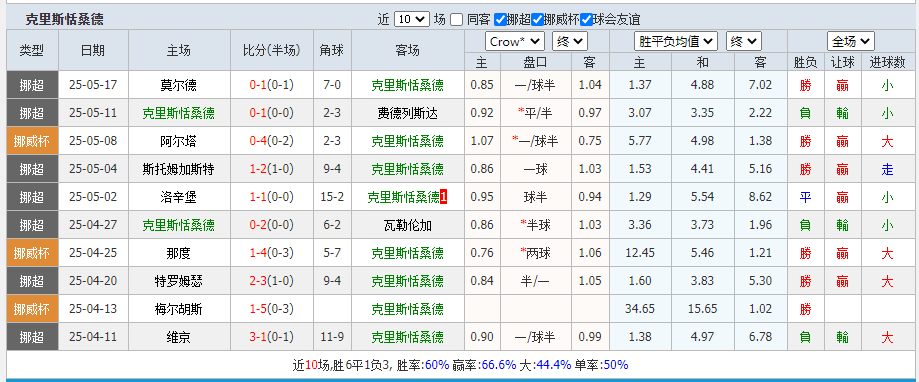Open the recent matches count dropdown showing 10
The width and height of the screenshot is (919, 382).
(x=412, y=19)
